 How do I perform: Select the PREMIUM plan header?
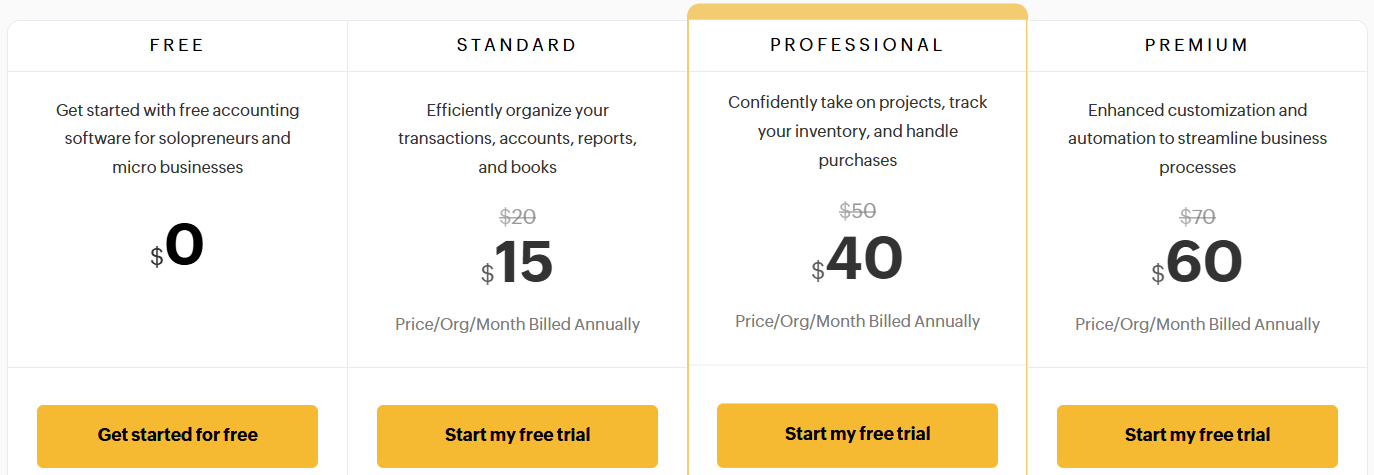(x=1197, y=45)
